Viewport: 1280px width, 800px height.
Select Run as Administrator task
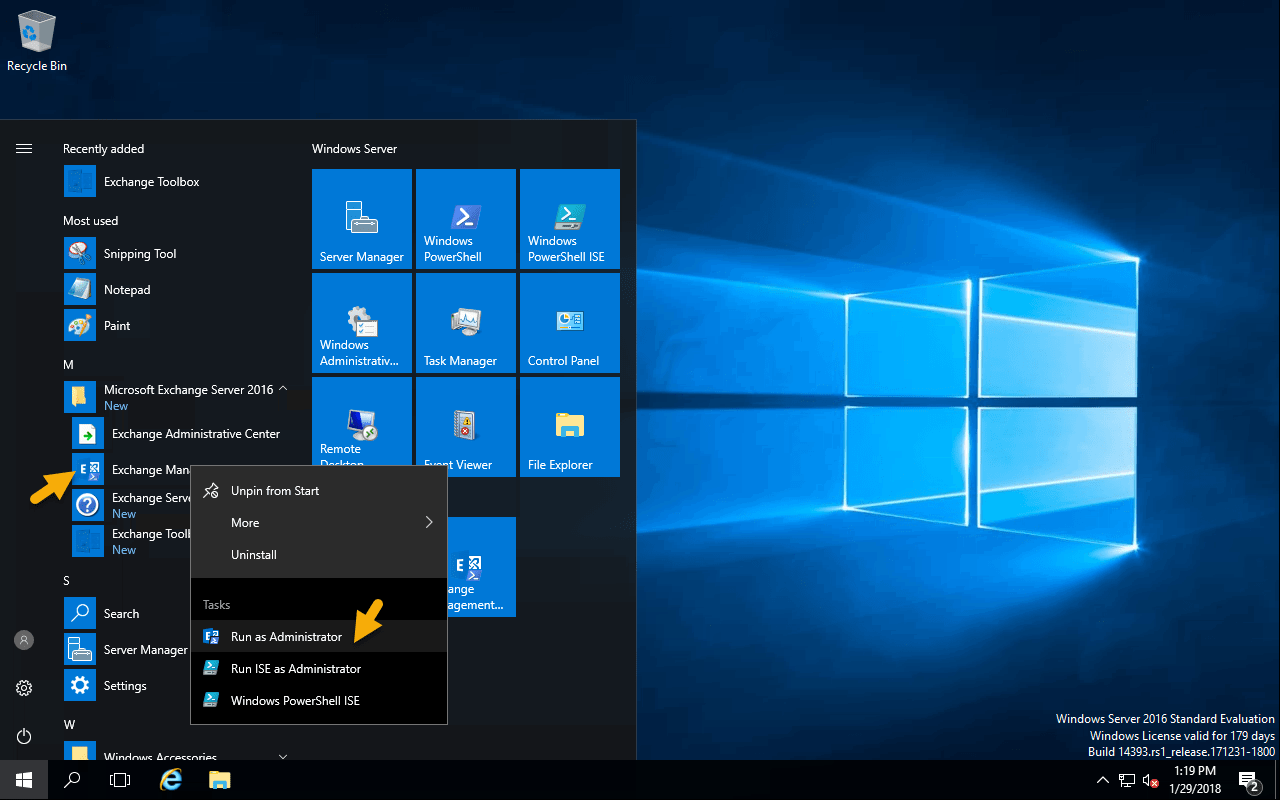319,637
